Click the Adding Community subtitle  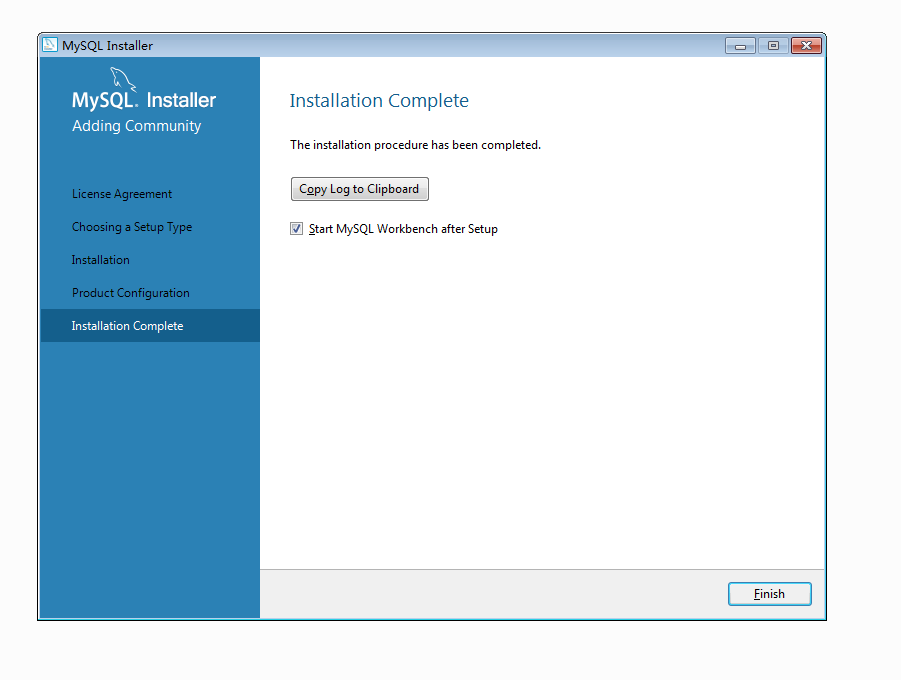[137, 126]
